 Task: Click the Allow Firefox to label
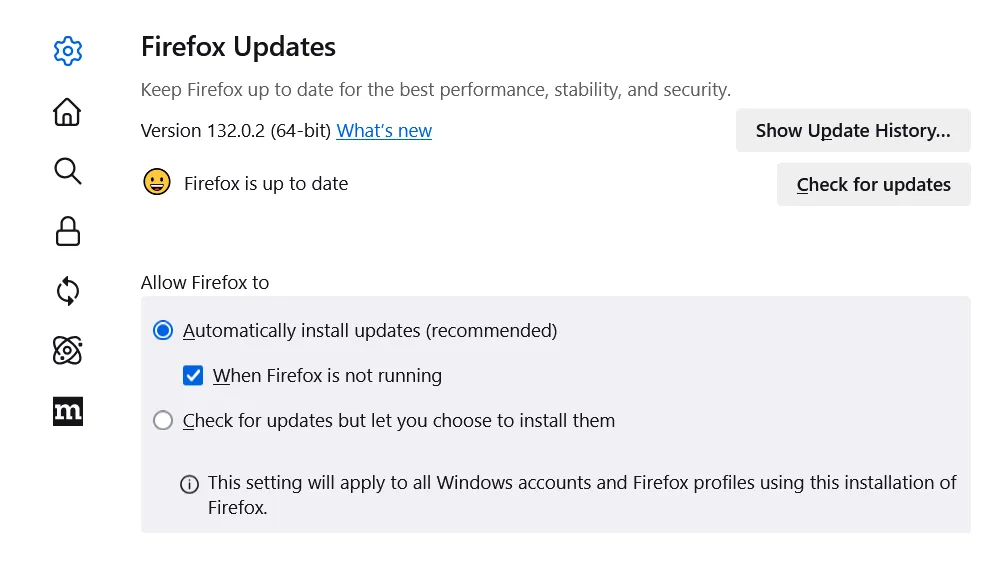tap(205, 283)
